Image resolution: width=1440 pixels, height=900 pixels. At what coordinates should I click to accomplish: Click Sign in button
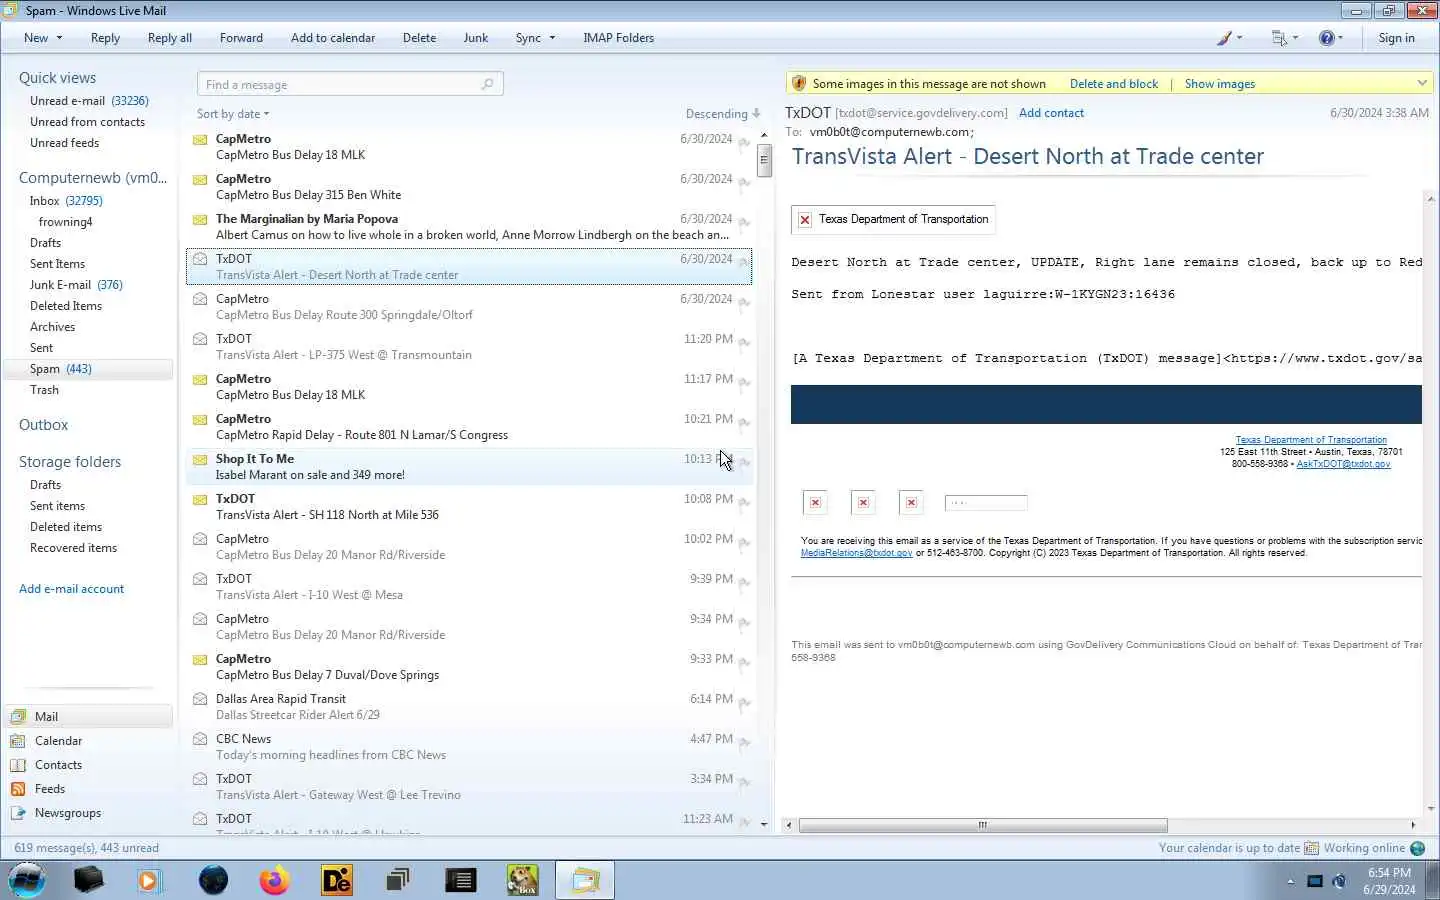point(1396,38)
